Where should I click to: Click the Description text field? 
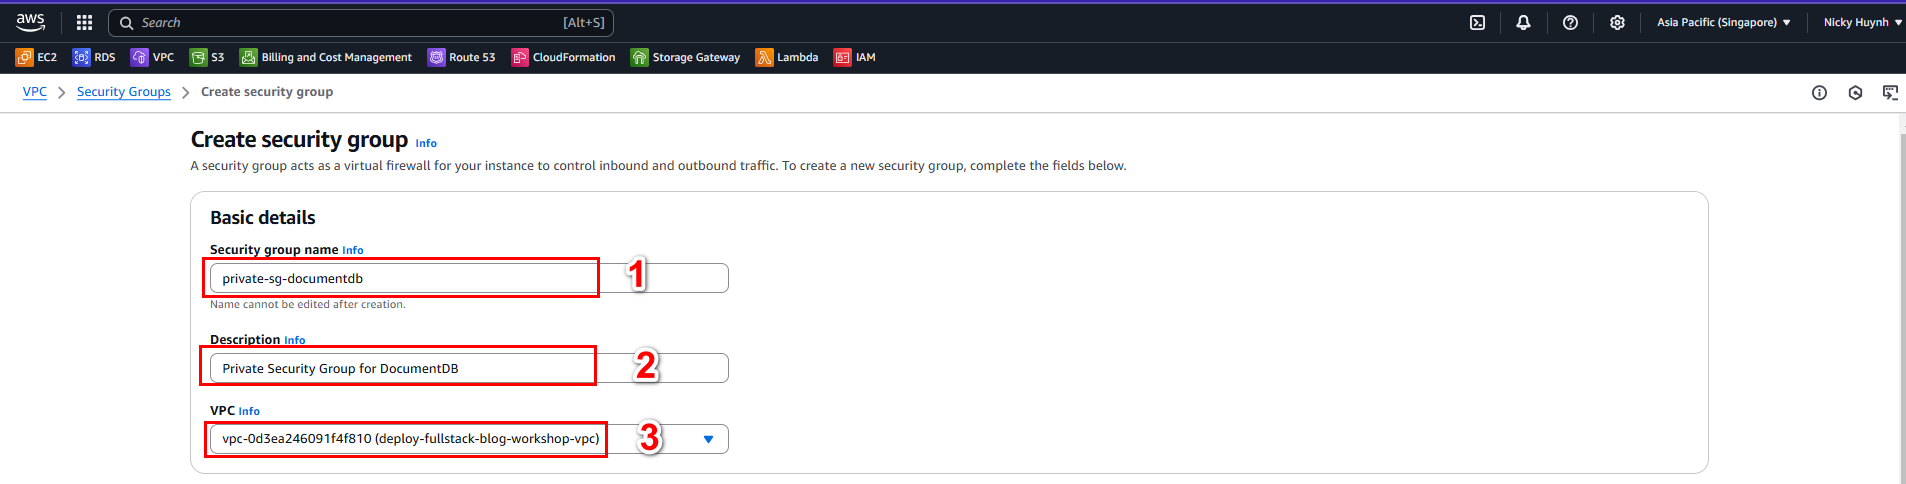tap(469, 368)
